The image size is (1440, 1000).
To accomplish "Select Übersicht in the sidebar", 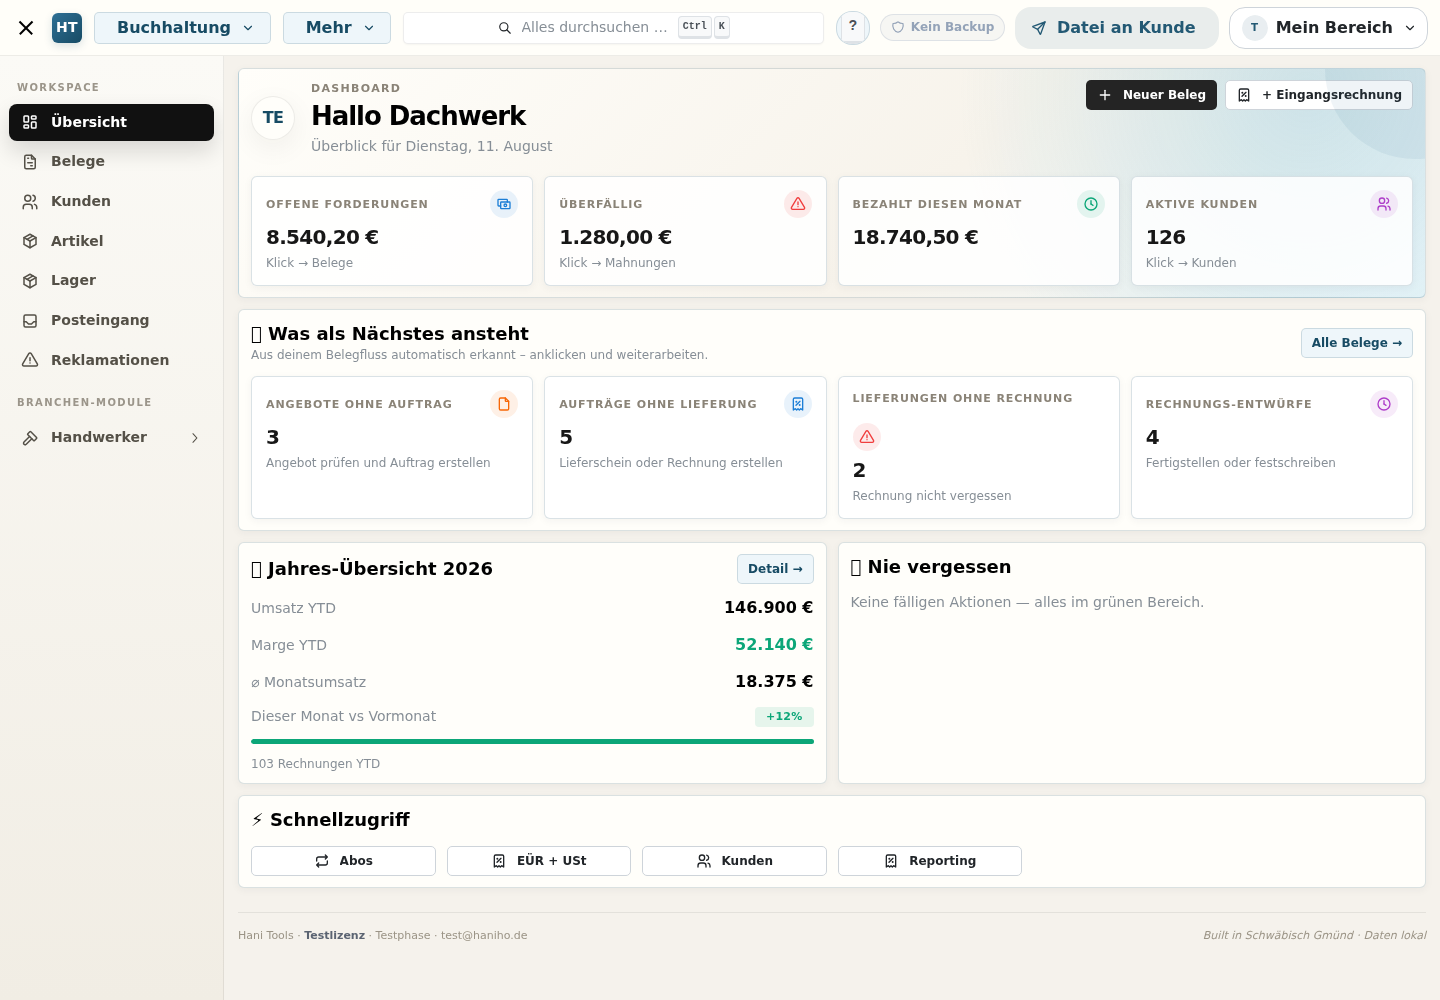I will click(x=111, y=122).
